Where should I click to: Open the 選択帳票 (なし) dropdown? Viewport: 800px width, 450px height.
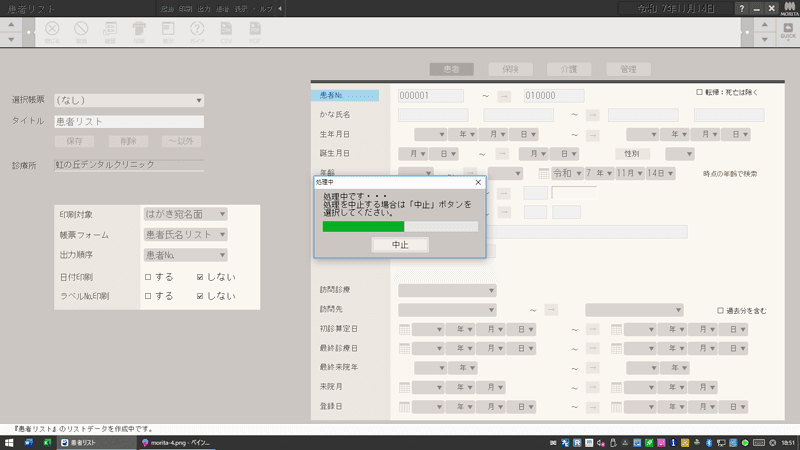click(x=129, y=101)
